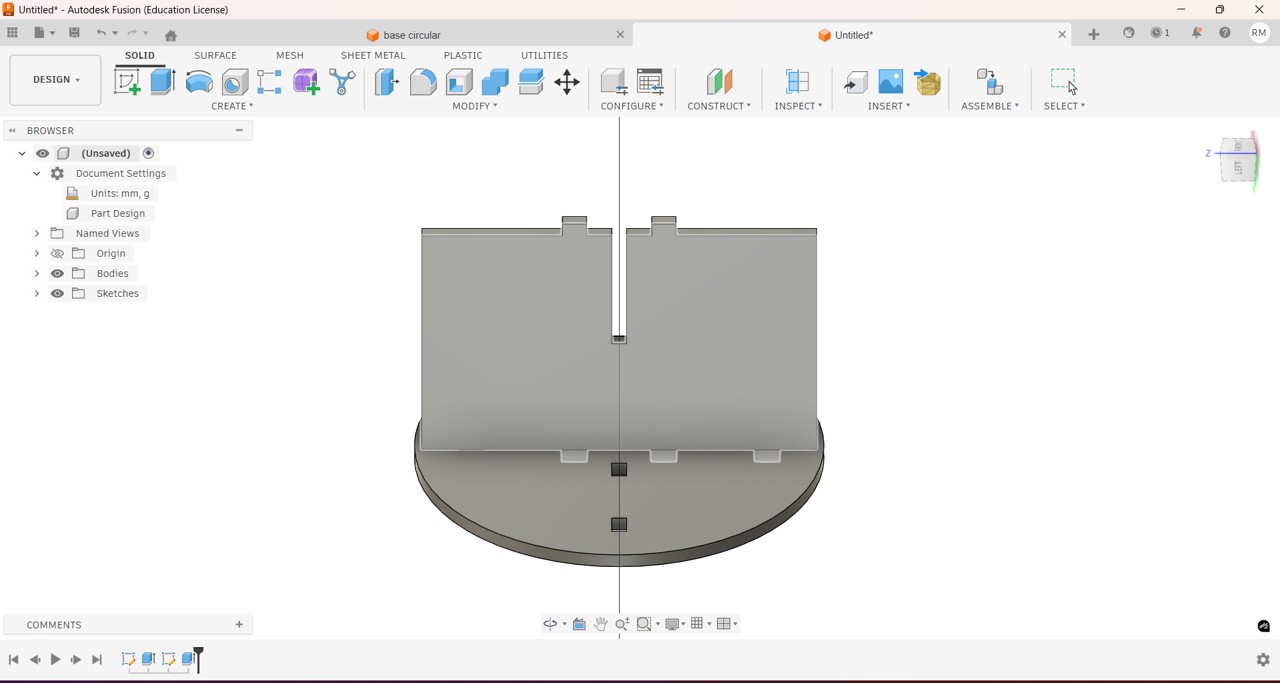Select the Press Pull tool
Screen dimensions: 1280x683
pos(387,82)
